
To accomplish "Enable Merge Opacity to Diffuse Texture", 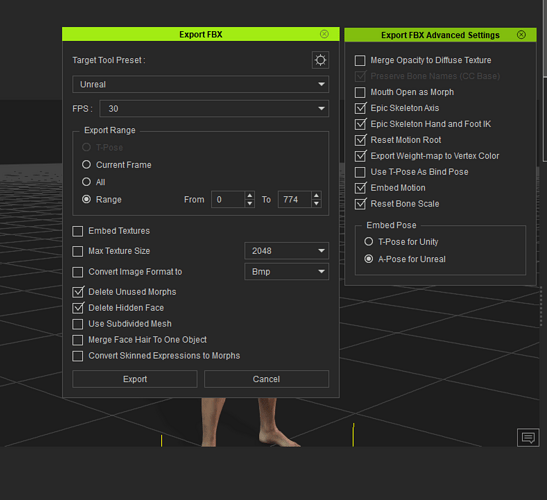I will pos(360,60).
